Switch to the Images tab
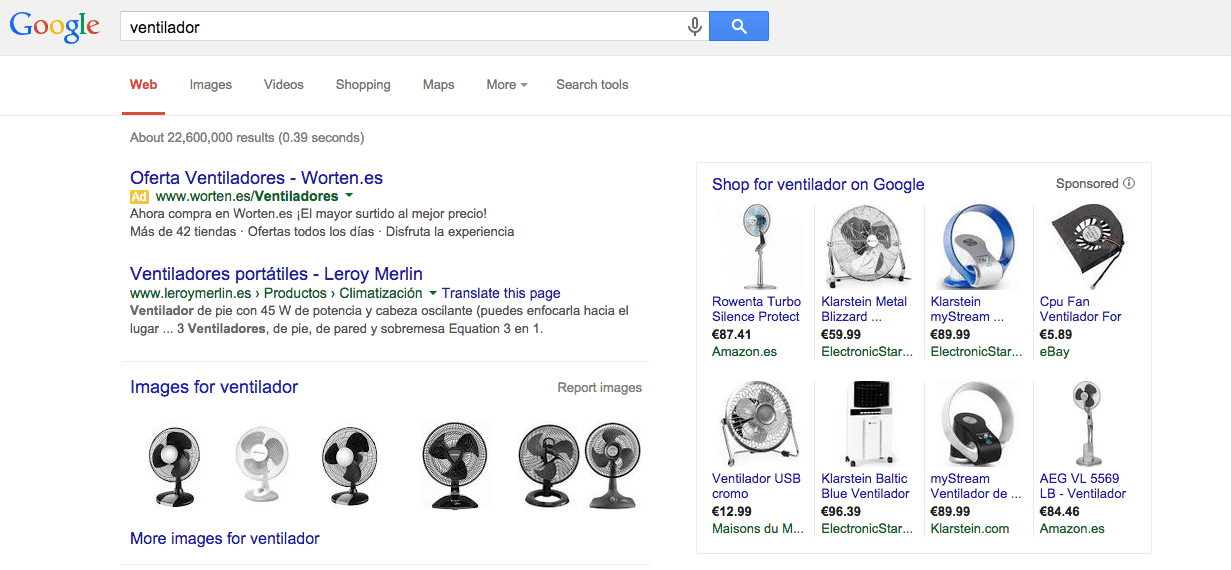The height and width of the screenshot is (570, 1231). (211, 85)
